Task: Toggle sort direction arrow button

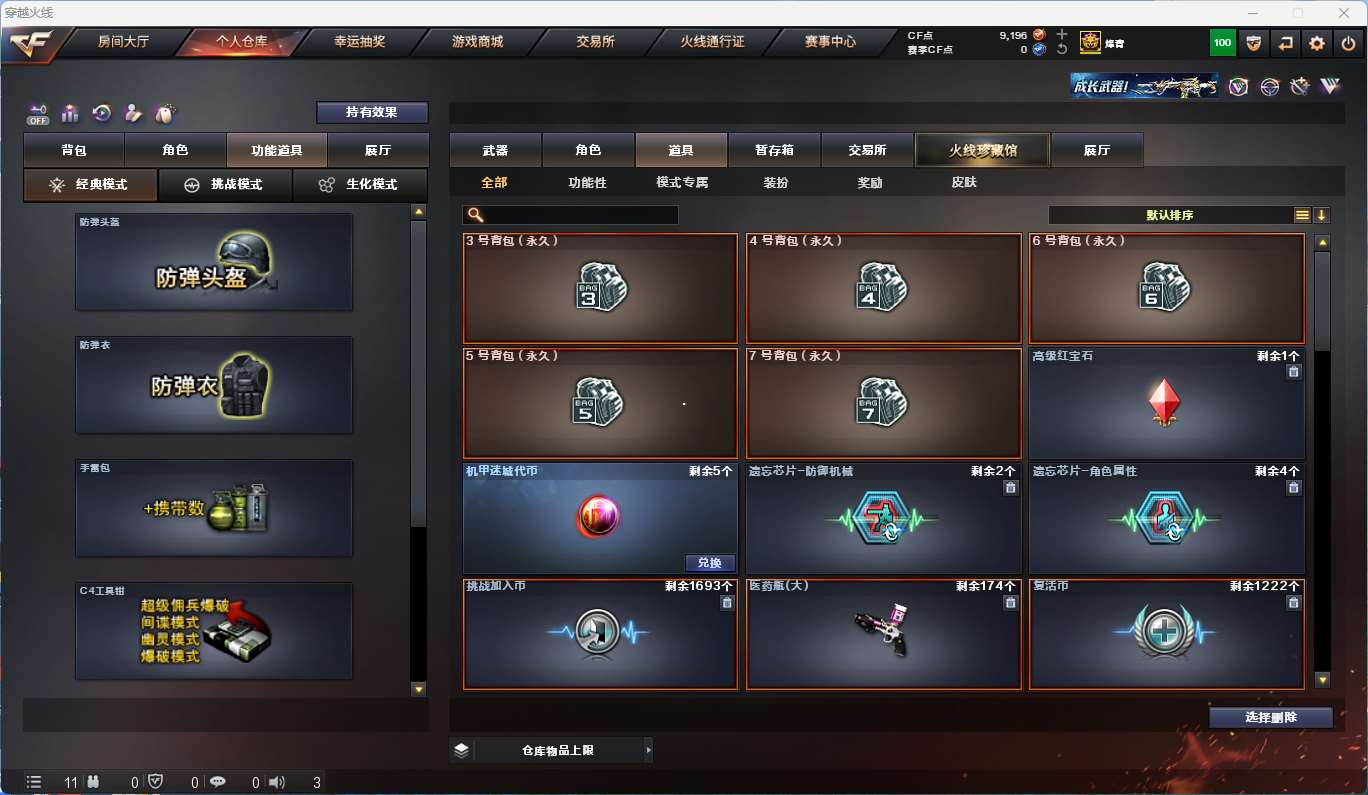Action: click(1321, 215)
